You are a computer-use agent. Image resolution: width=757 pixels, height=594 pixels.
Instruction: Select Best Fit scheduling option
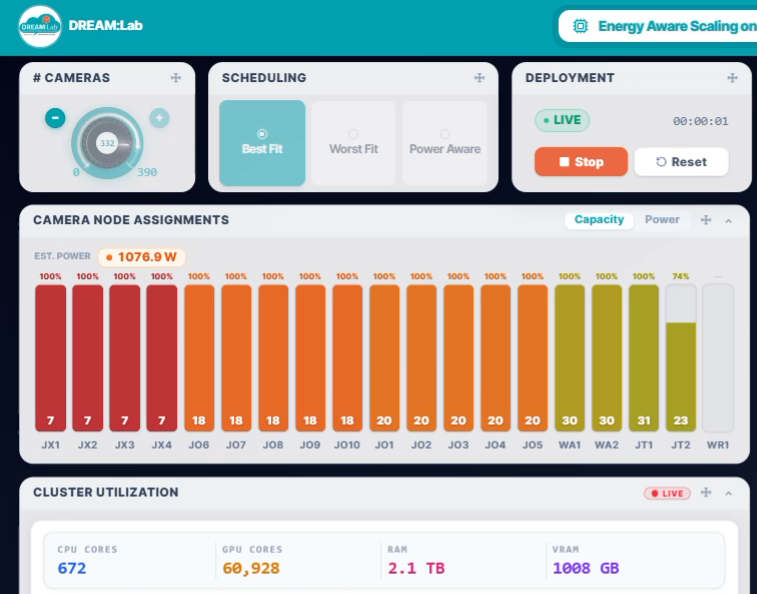click(262, 143)
